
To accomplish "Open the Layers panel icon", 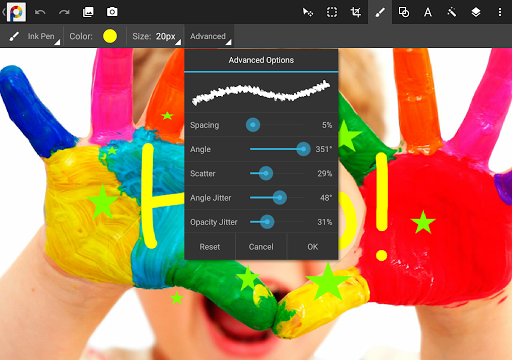I will (x=476, y=12).
